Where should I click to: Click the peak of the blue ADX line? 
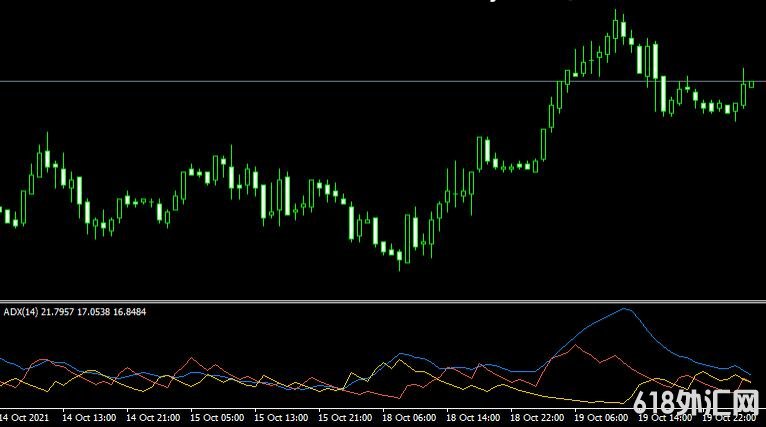[625, 309]
